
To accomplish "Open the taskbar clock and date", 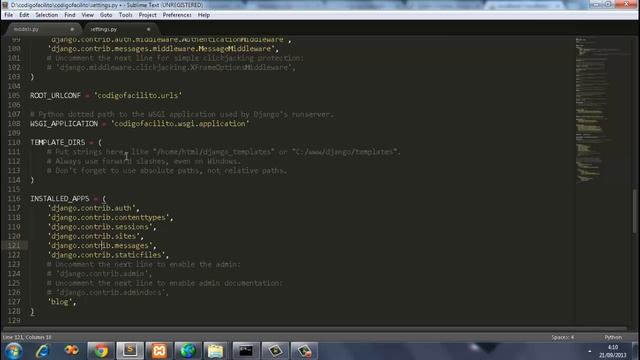I will (613, 351).
